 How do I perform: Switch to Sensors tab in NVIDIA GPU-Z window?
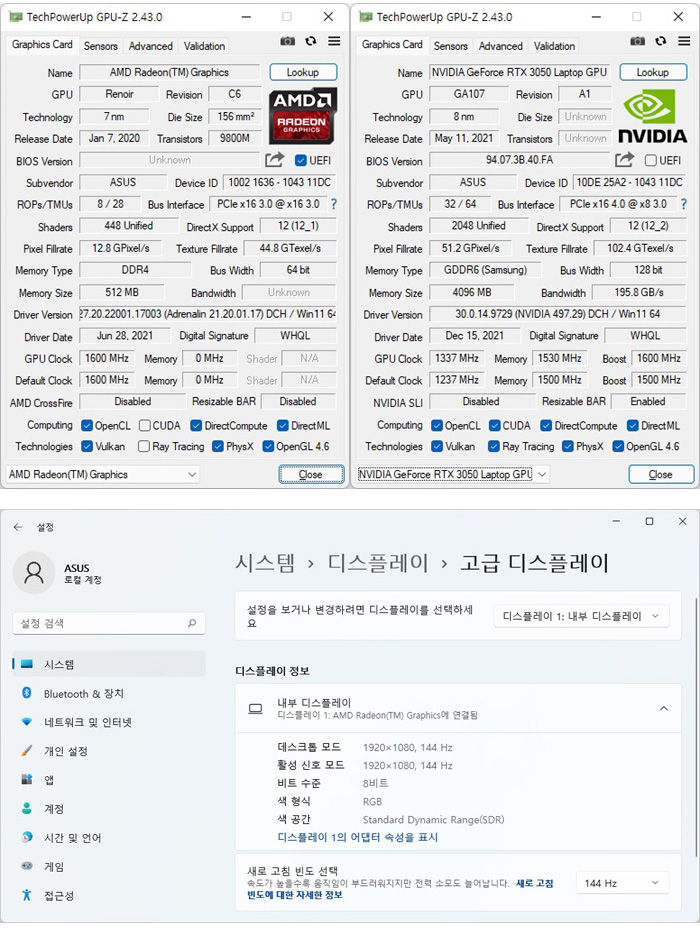coord(450,46)
